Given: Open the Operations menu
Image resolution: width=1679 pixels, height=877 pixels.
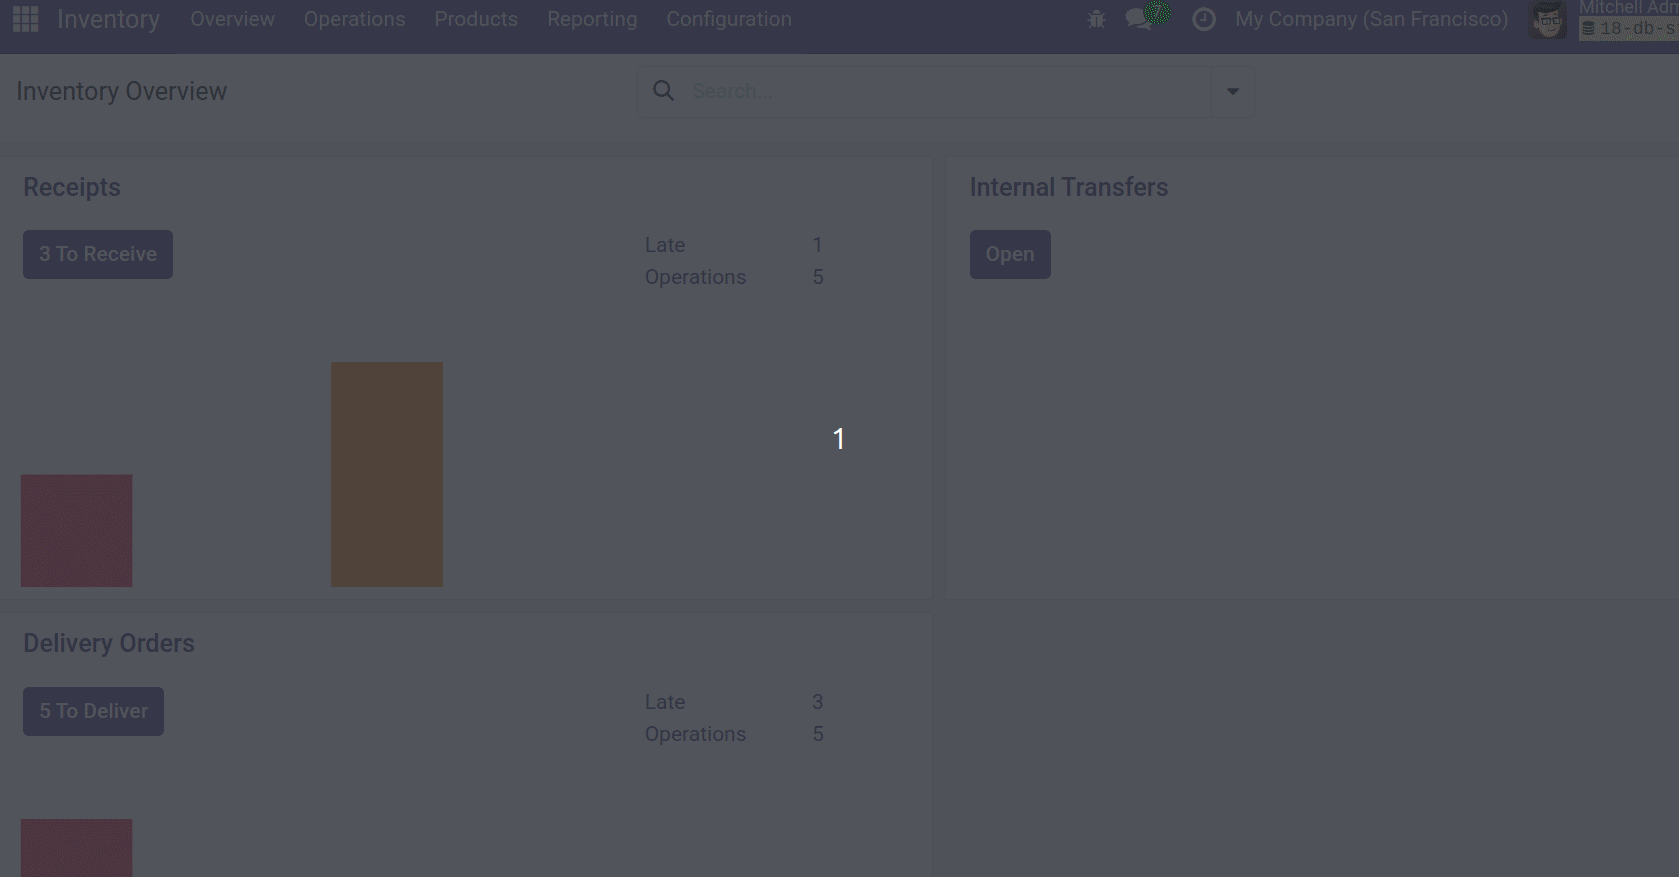Looking at the screenshot, I should (354, 19).
